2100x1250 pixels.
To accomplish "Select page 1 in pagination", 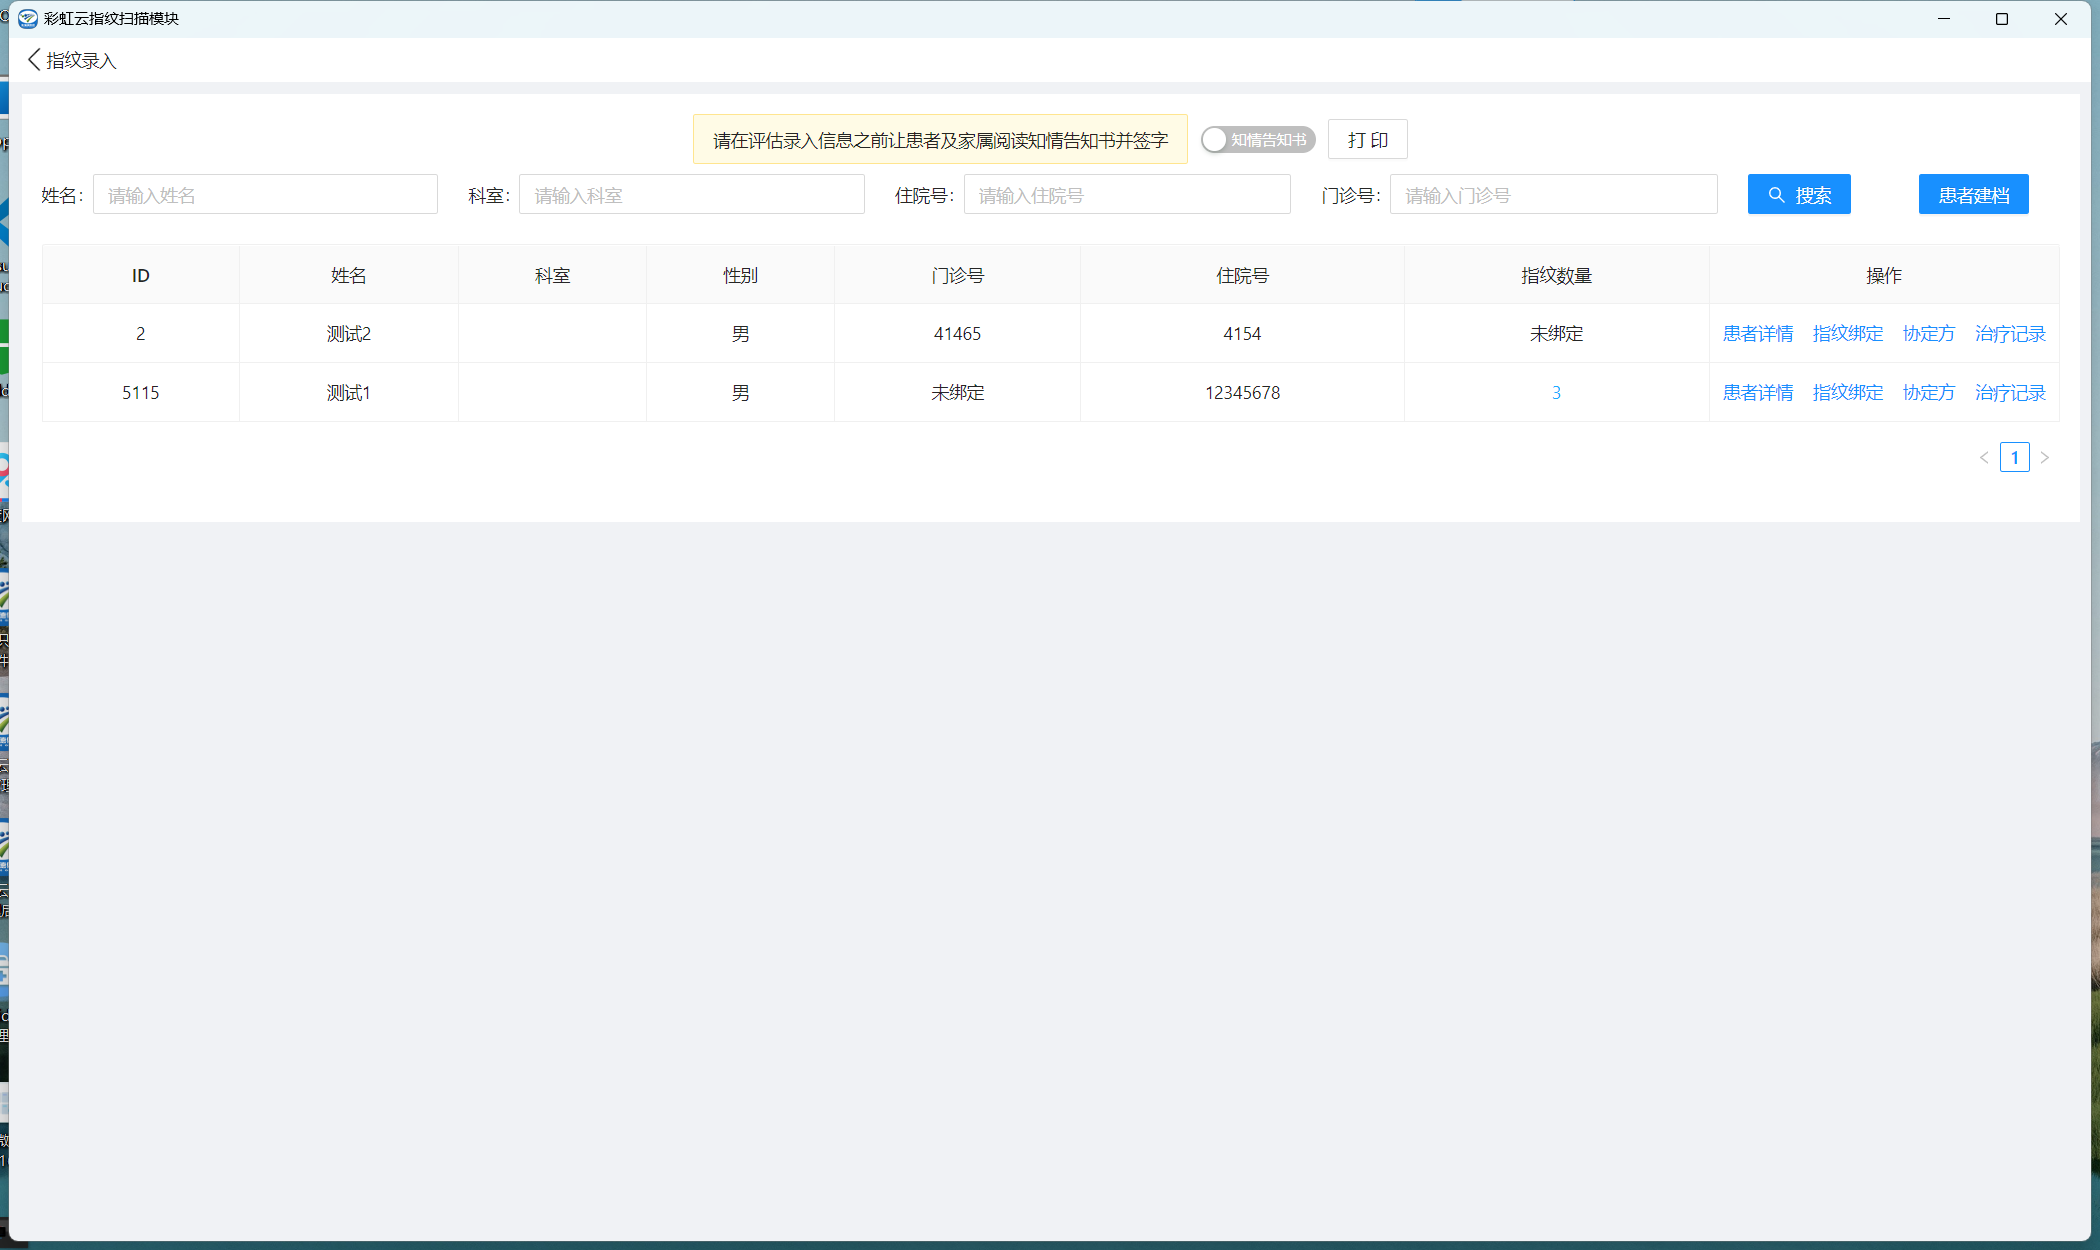I will point(2014,458).
